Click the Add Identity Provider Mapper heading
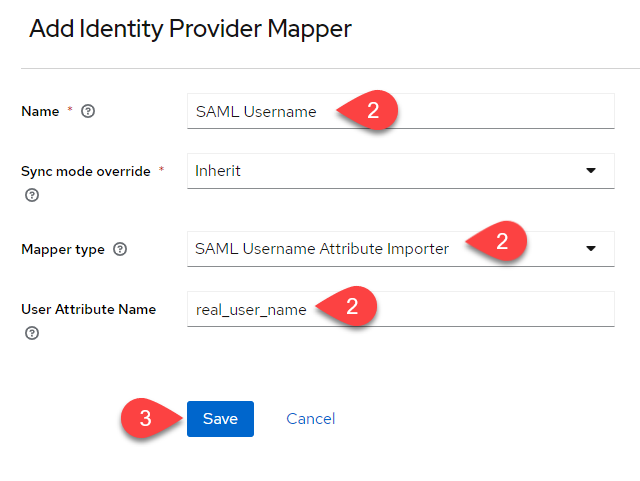This screenshot has width=640, height=481. tap(190, 29)
